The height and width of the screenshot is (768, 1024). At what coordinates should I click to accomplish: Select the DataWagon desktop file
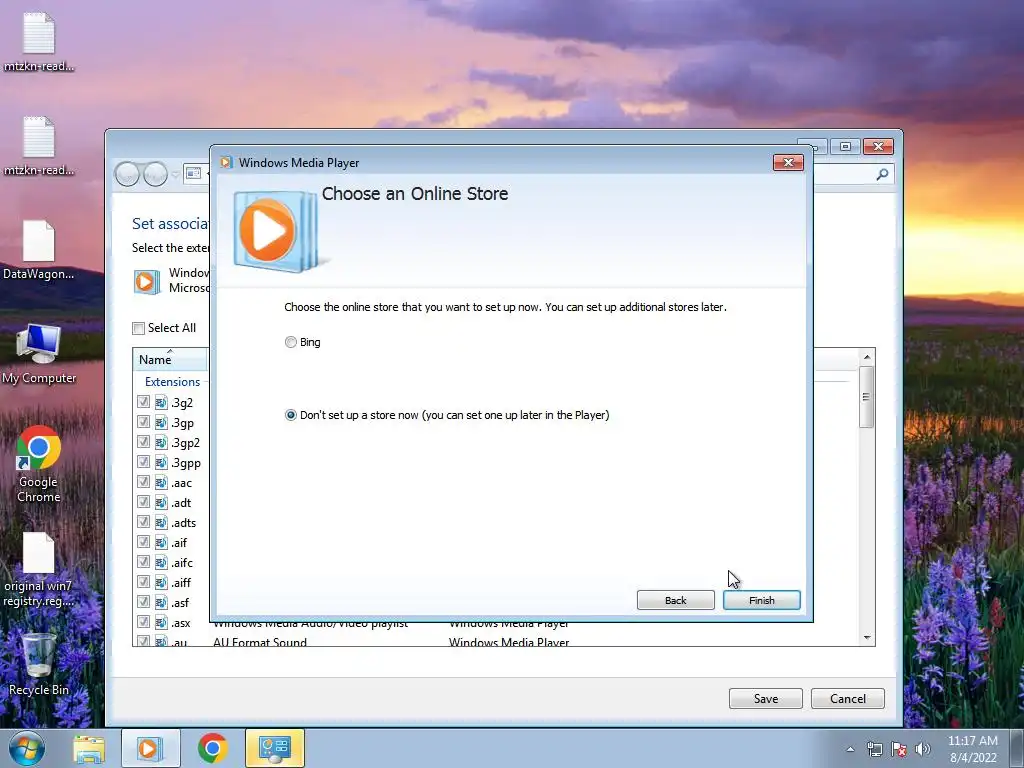39,250
